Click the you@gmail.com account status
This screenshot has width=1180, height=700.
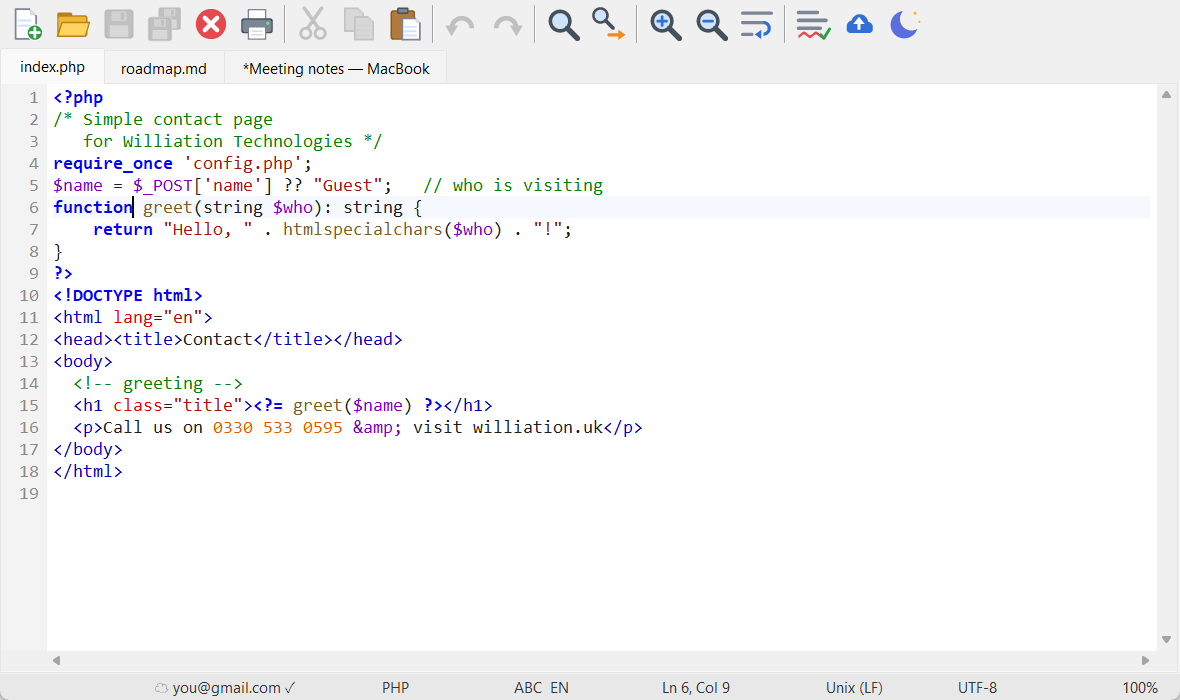pos(226,688)
